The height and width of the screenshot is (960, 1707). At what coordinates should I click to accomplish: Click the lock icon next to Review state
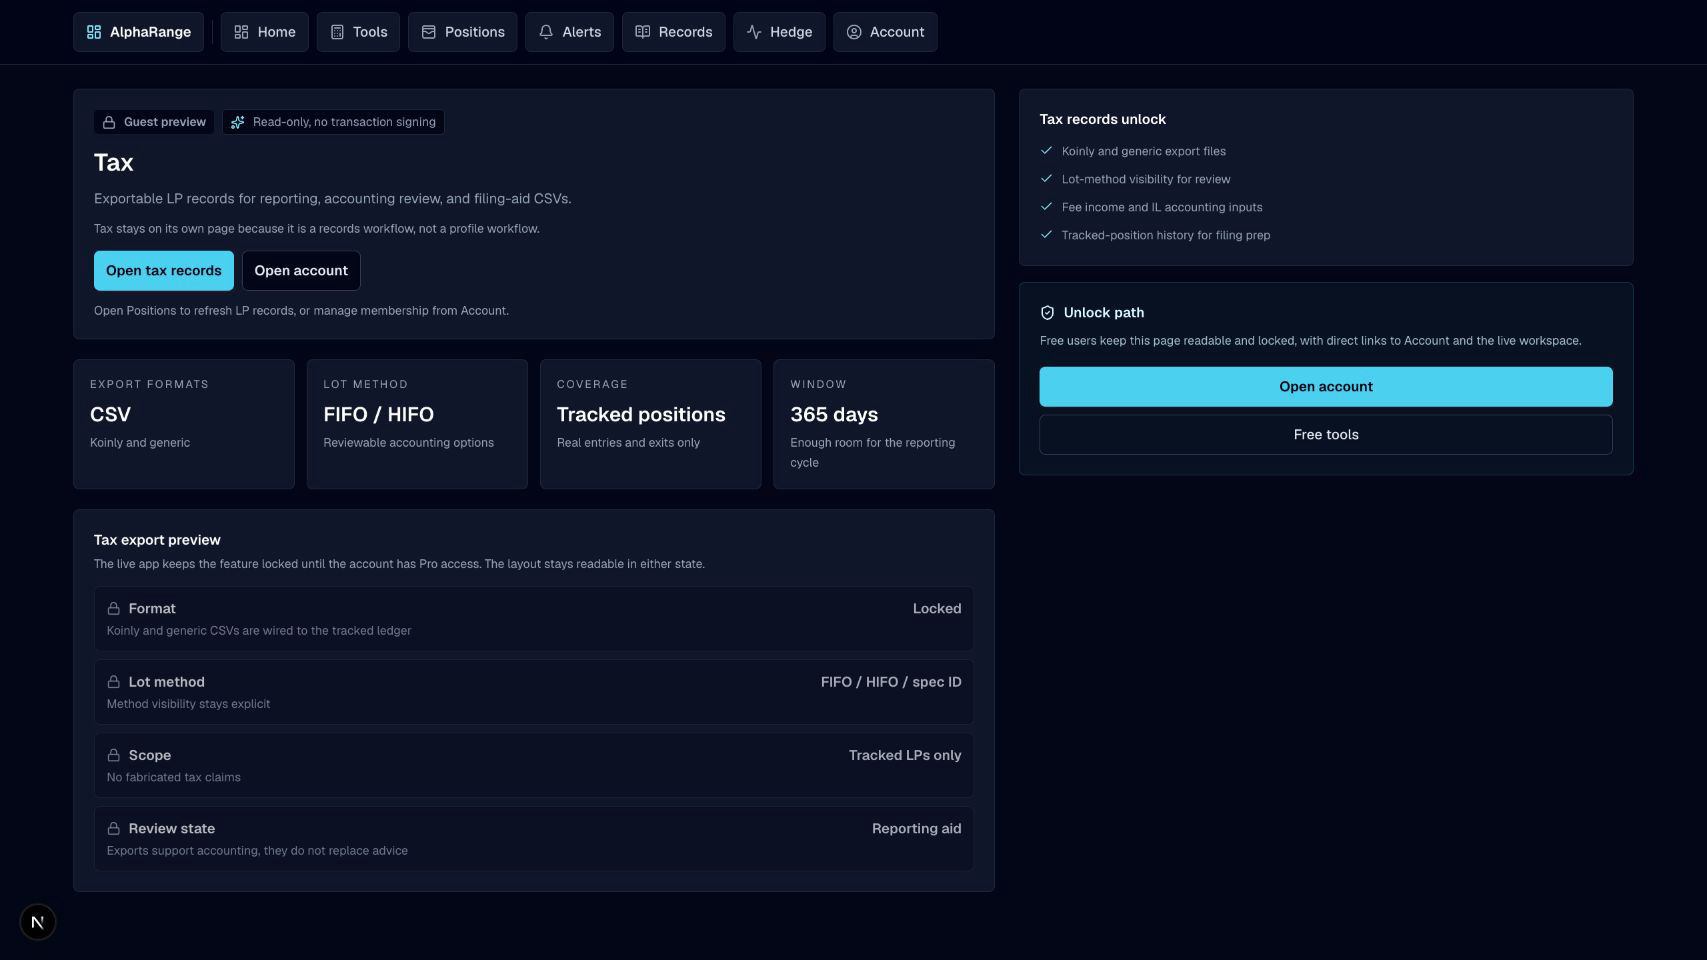pos(114,828)
